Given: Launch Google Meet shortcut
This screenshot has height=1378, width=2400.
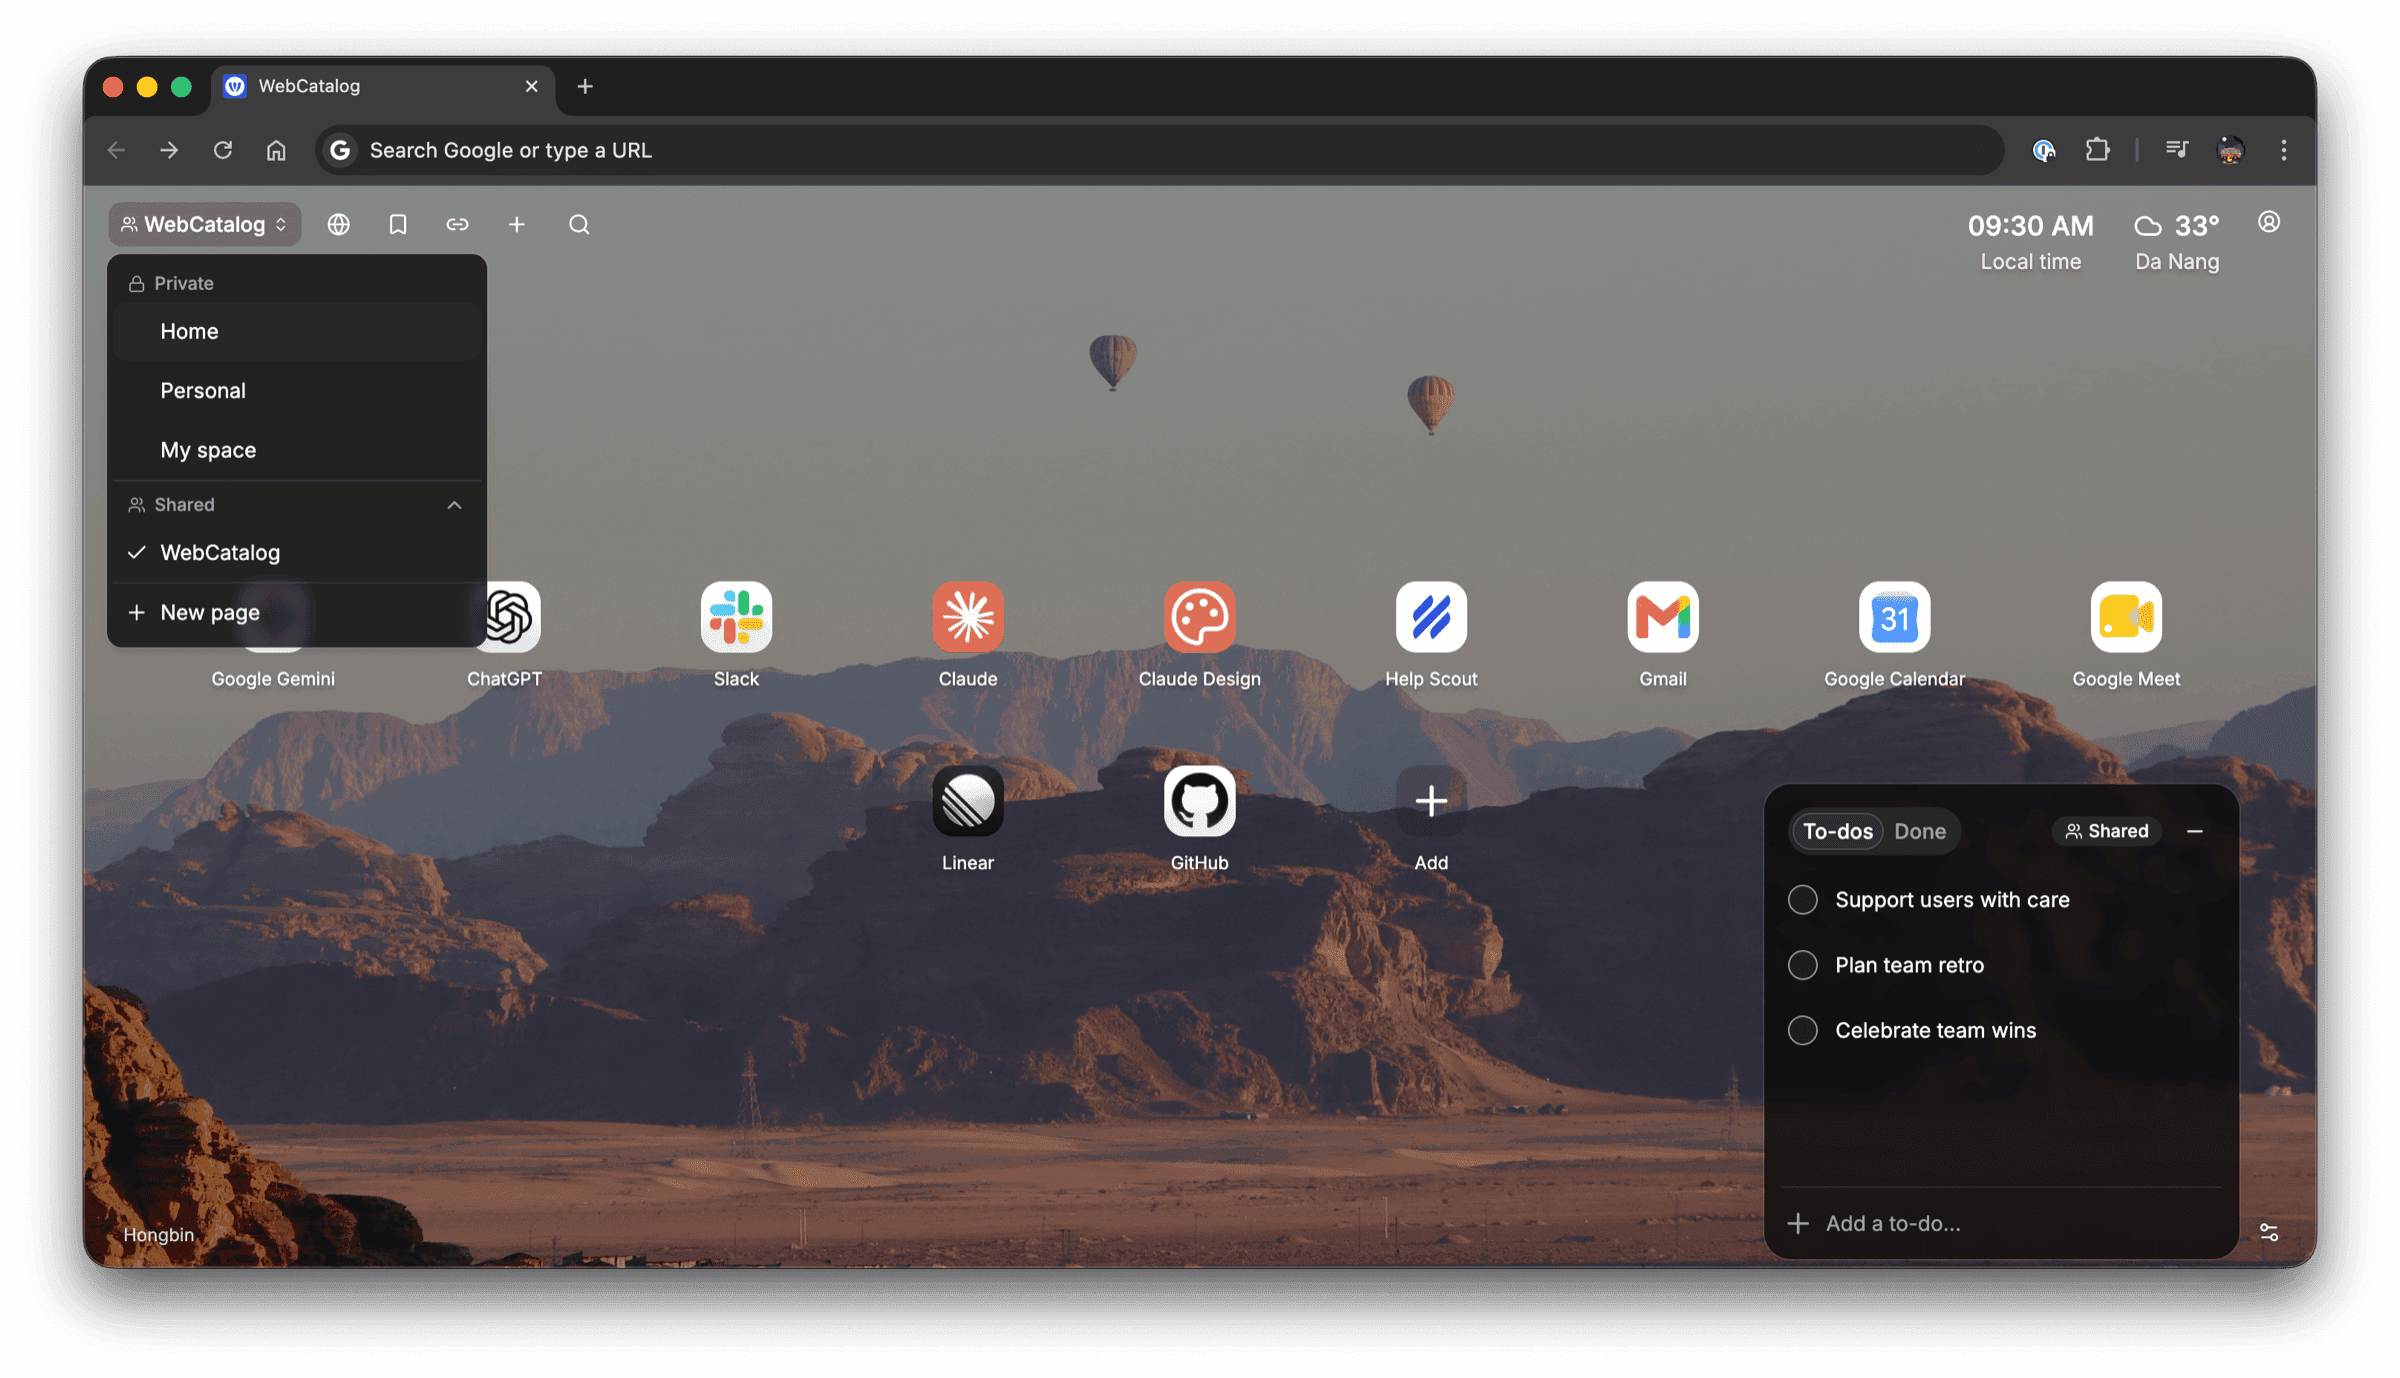Looking at the screenshot, I should (2126, 617).
